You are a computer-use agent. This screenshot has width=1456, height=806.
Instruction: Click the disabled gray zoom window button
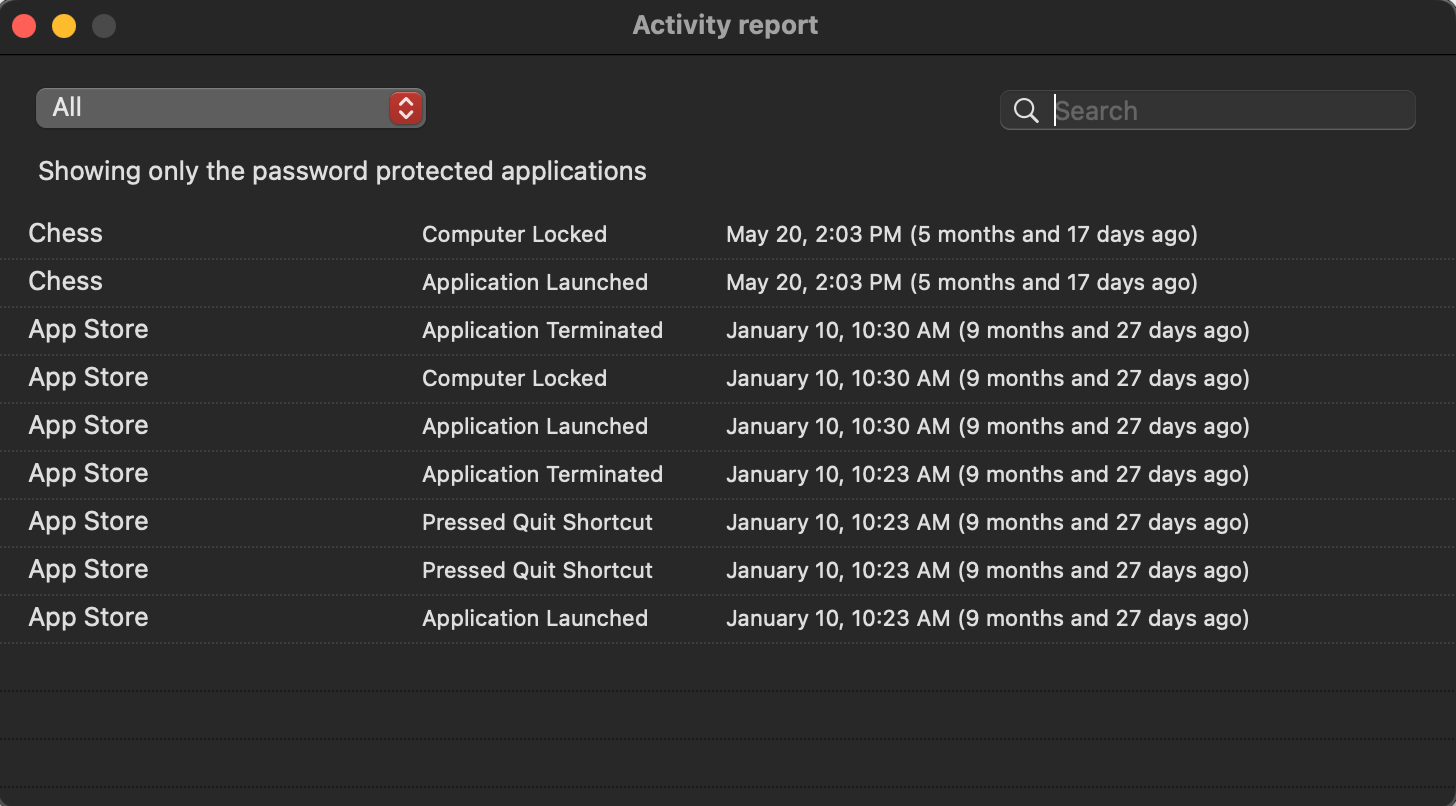[104, 26]
